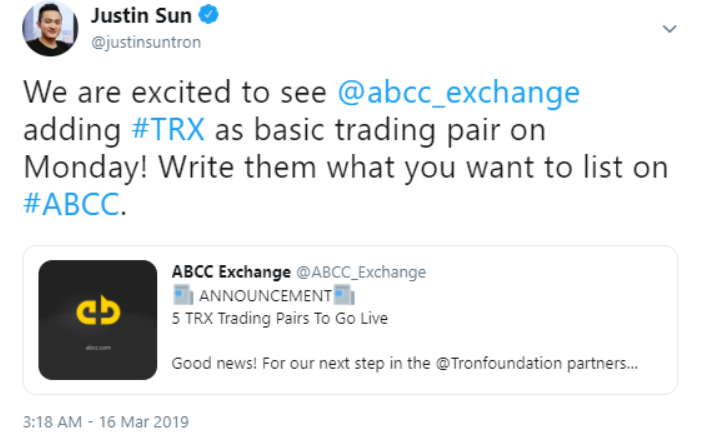
Task: Follow the @abcc_exchange mention link
Action: pos(458,93)
